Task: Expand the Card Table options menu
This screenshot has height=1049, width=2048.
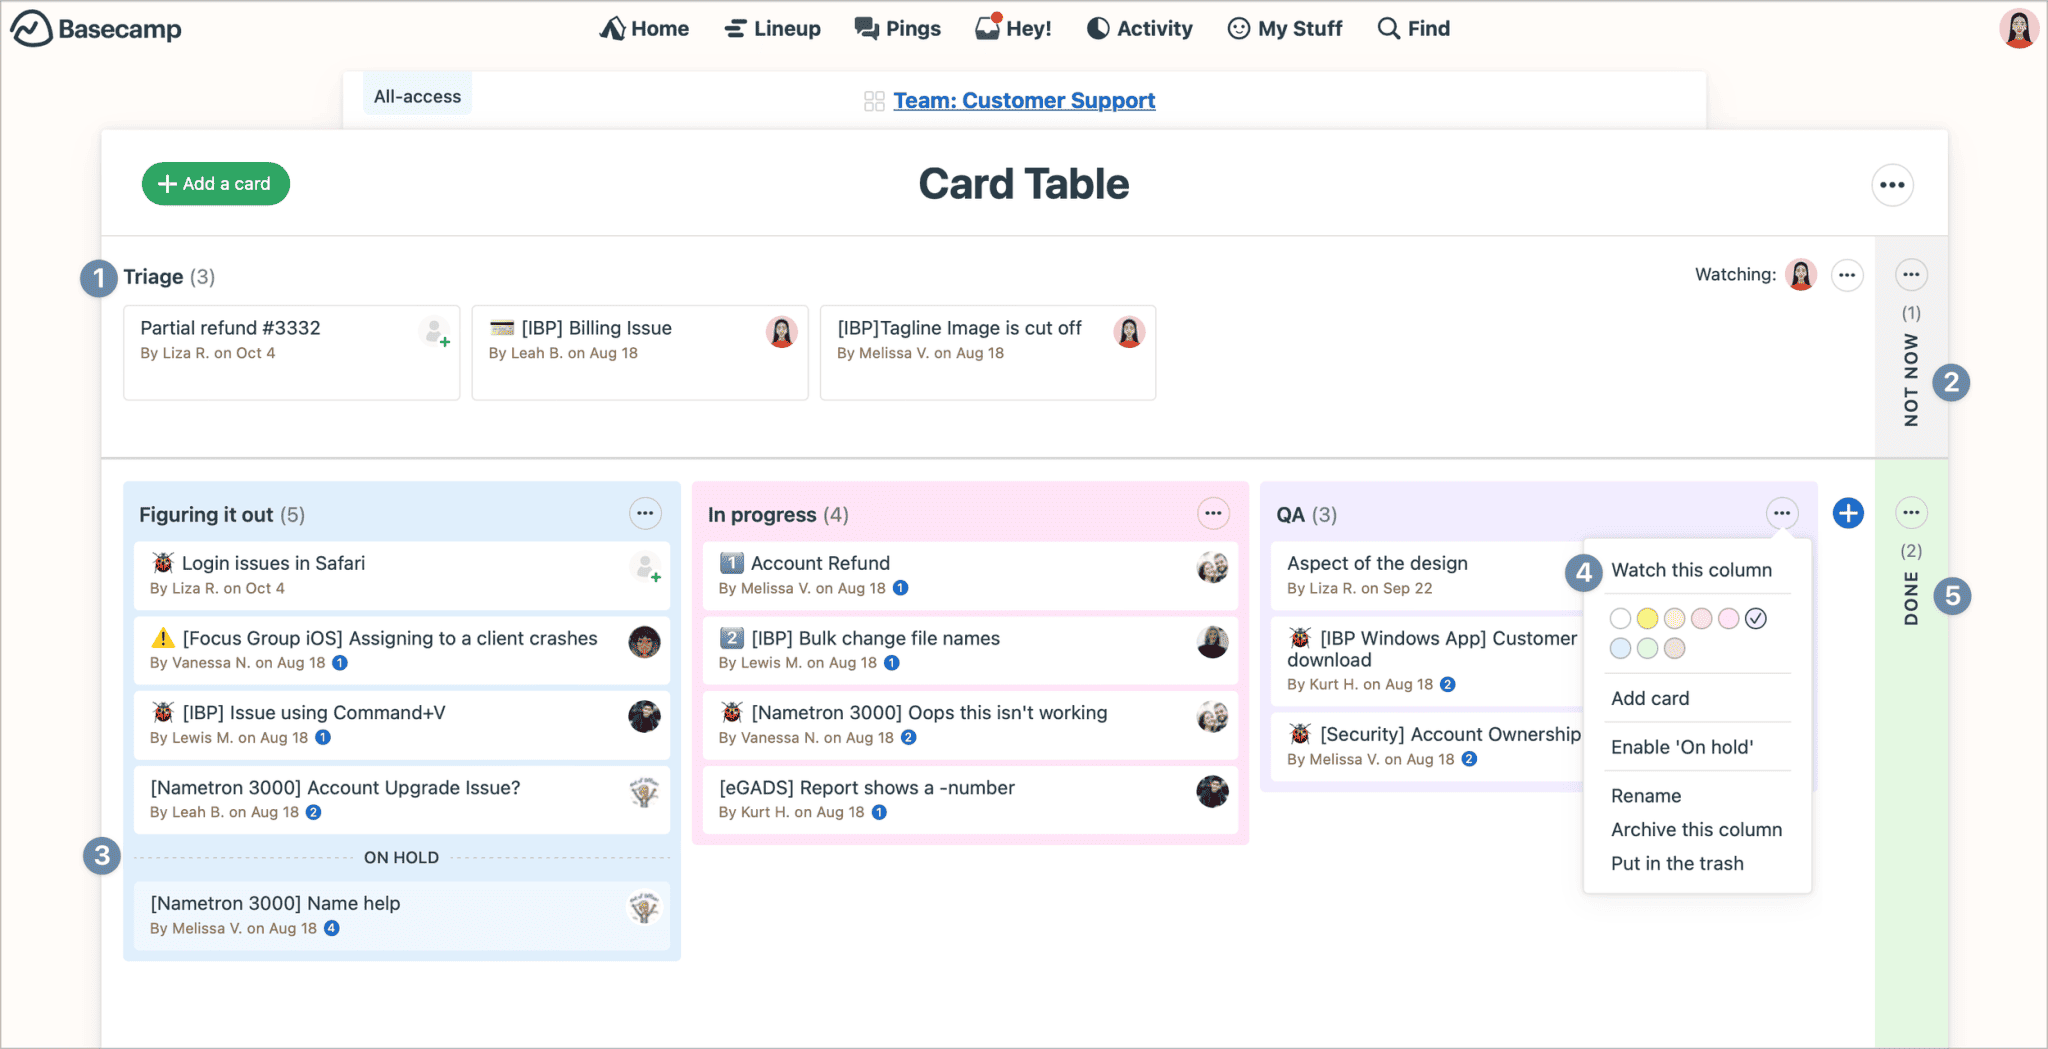Action: [1891, 185]
